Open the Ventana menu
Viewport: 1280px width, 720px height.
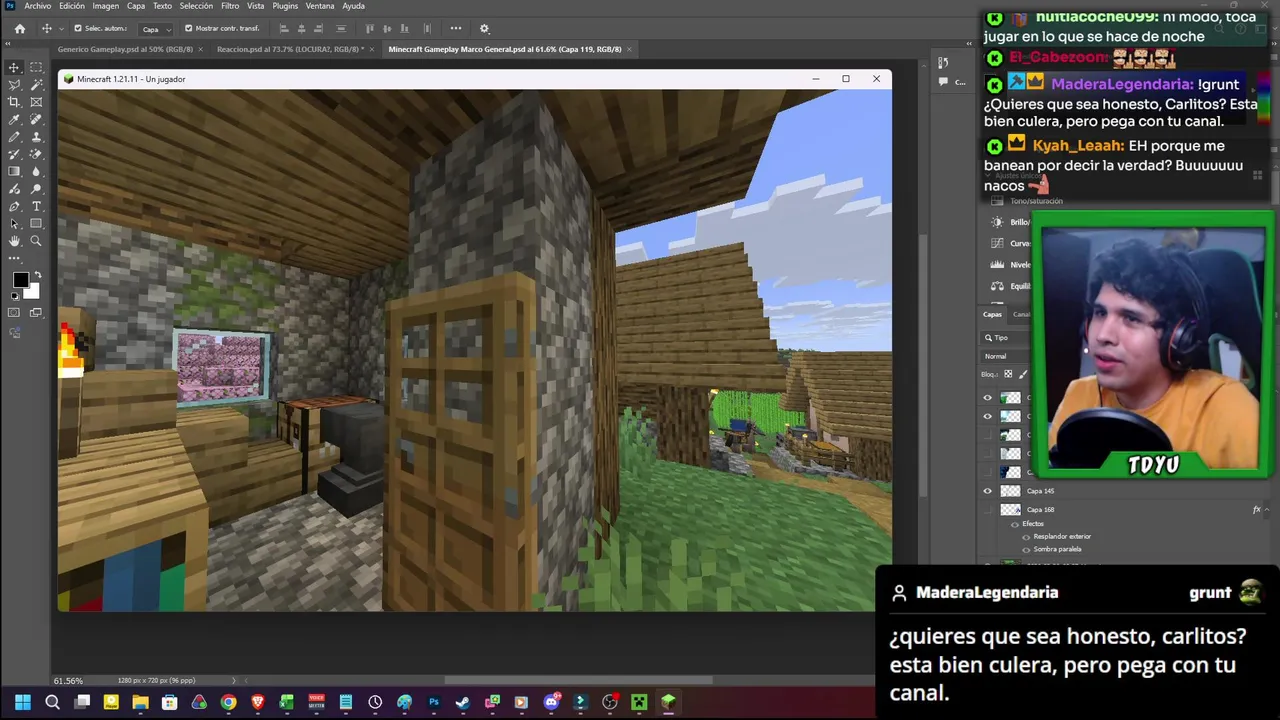(x=320, y=6)
